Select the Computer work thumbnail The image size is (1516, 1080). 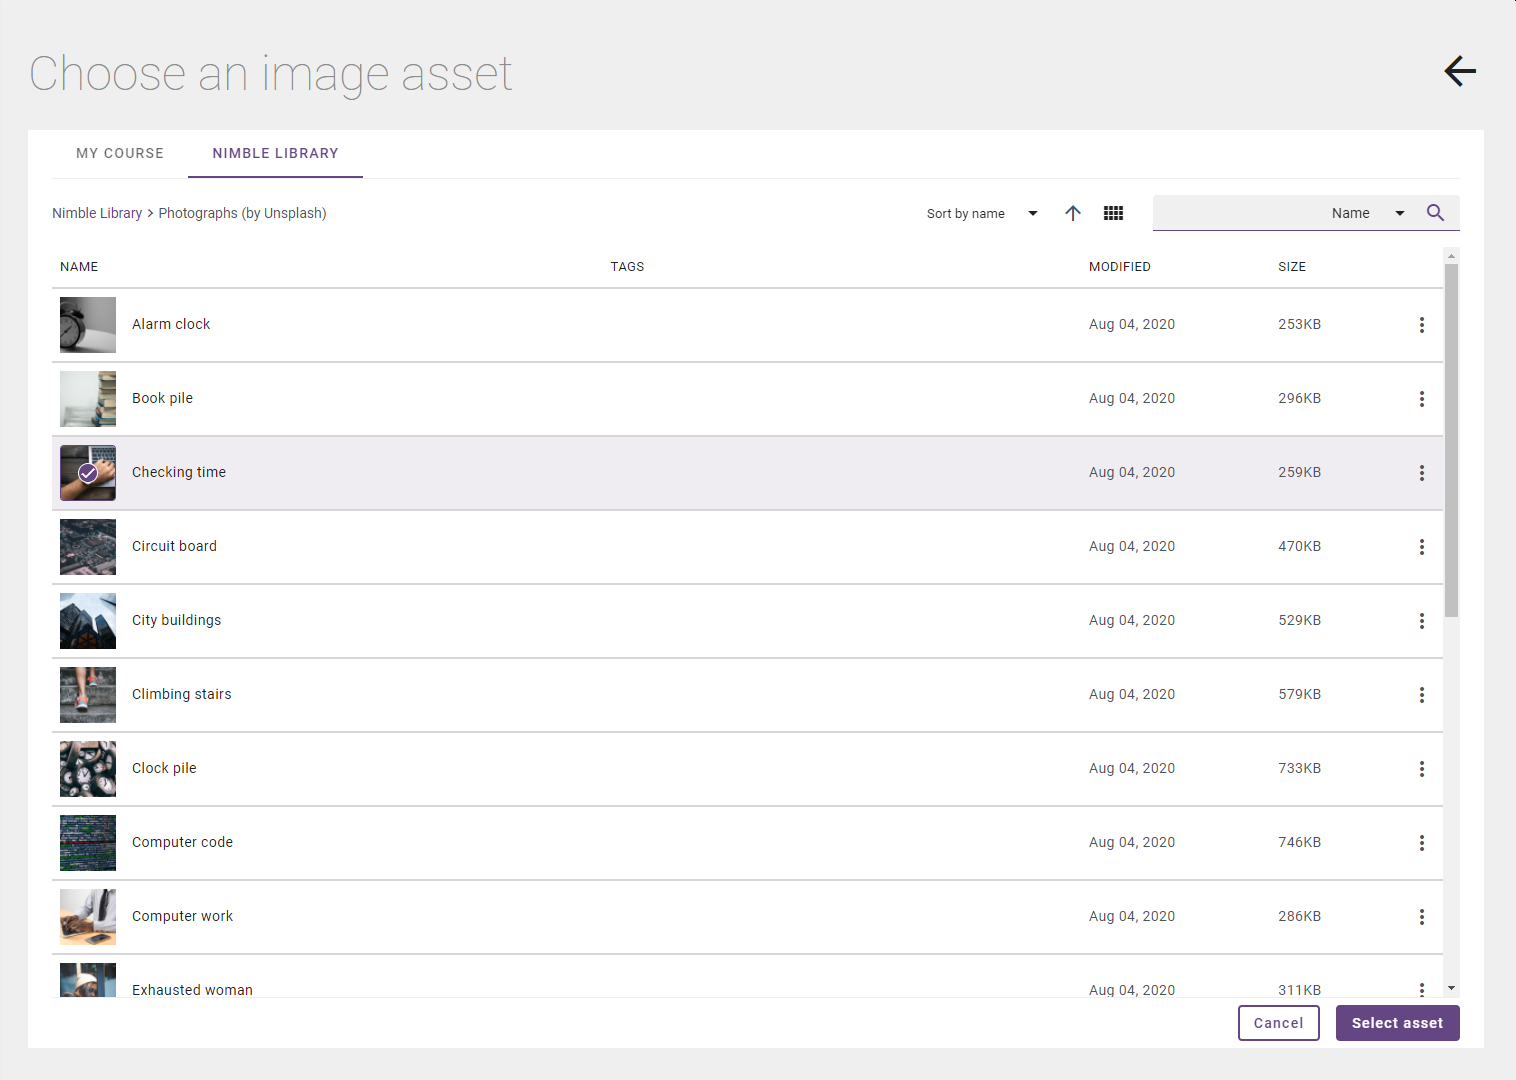(x=88, y=917)
